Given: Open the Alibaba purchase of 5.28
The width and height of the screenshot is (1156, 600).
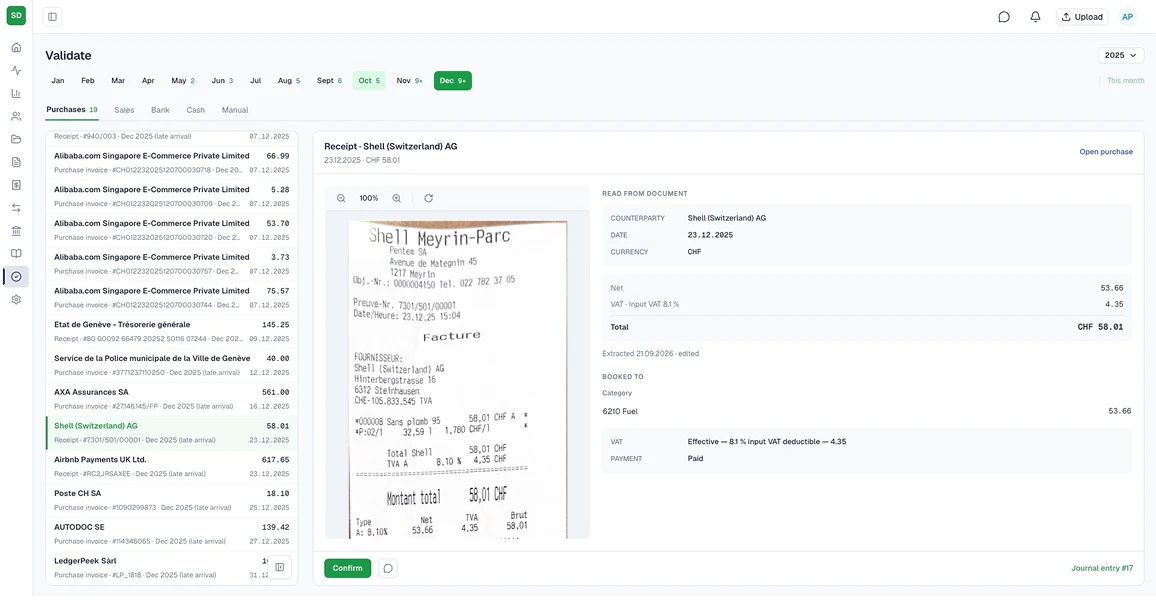Looking at the screenshot, I should (172, 197).
